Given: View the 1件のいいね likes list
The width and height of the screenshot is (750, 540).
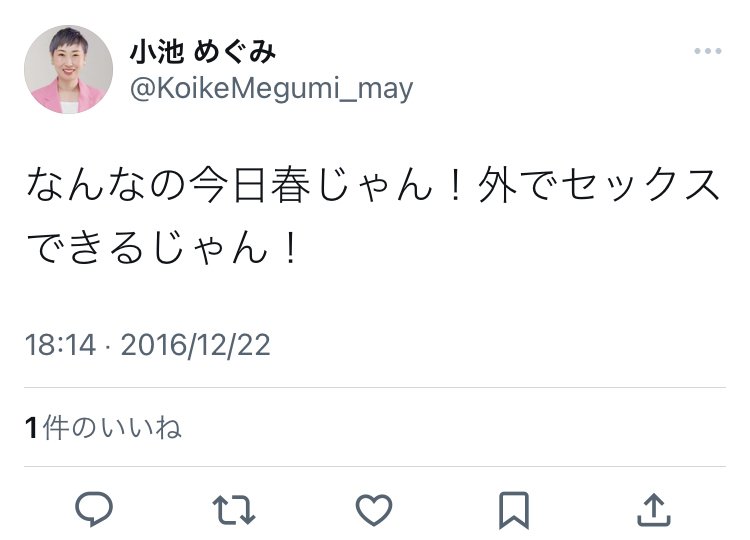Looking at the screenshot, I should [x=103, y=427].
